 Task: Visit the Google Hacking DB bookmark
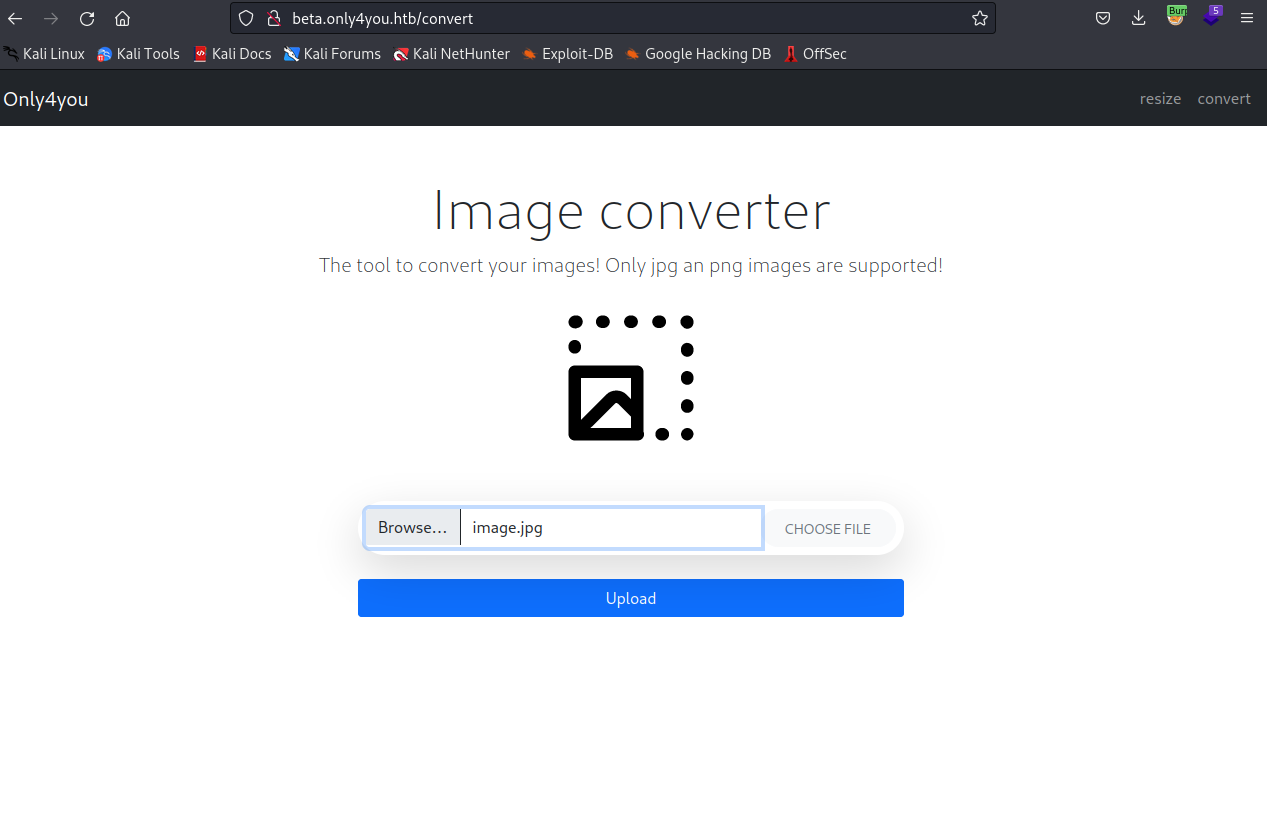[x=697, y=53]
